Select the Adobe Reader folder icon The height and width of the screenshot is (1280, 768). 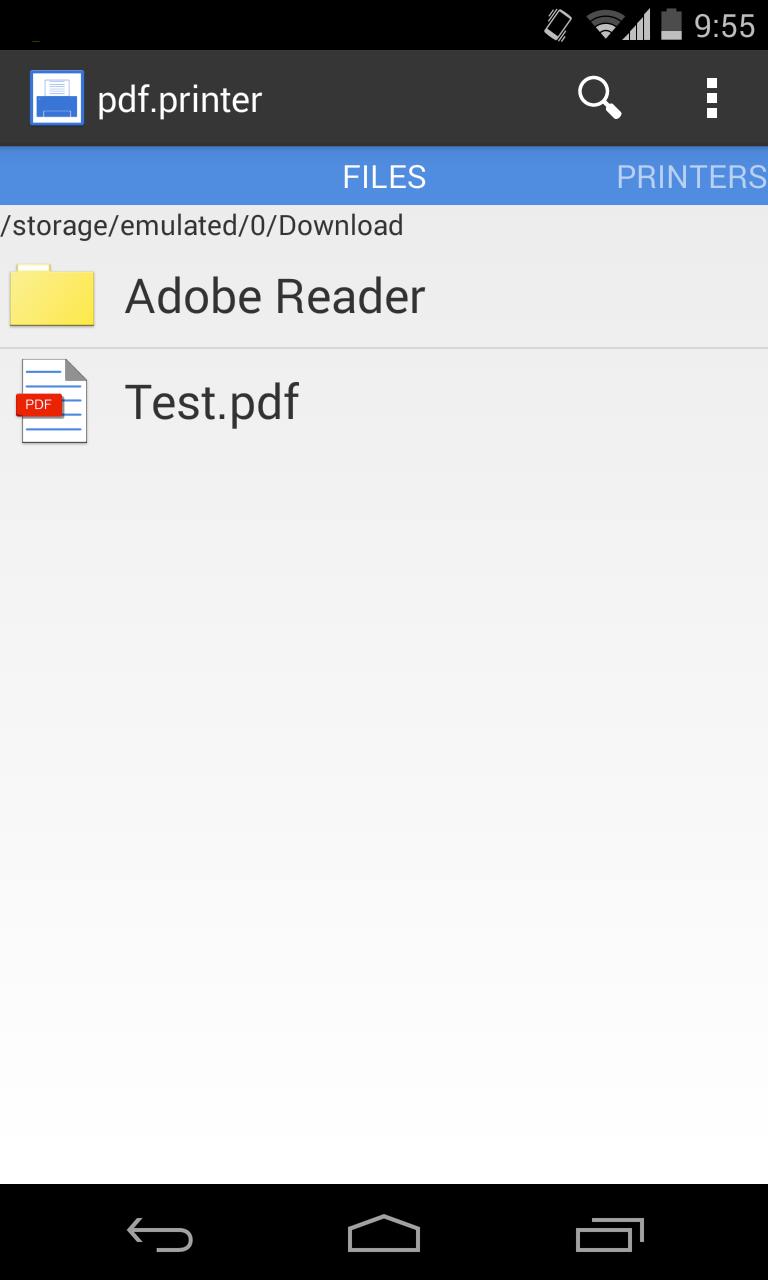[x=52, y=295]
